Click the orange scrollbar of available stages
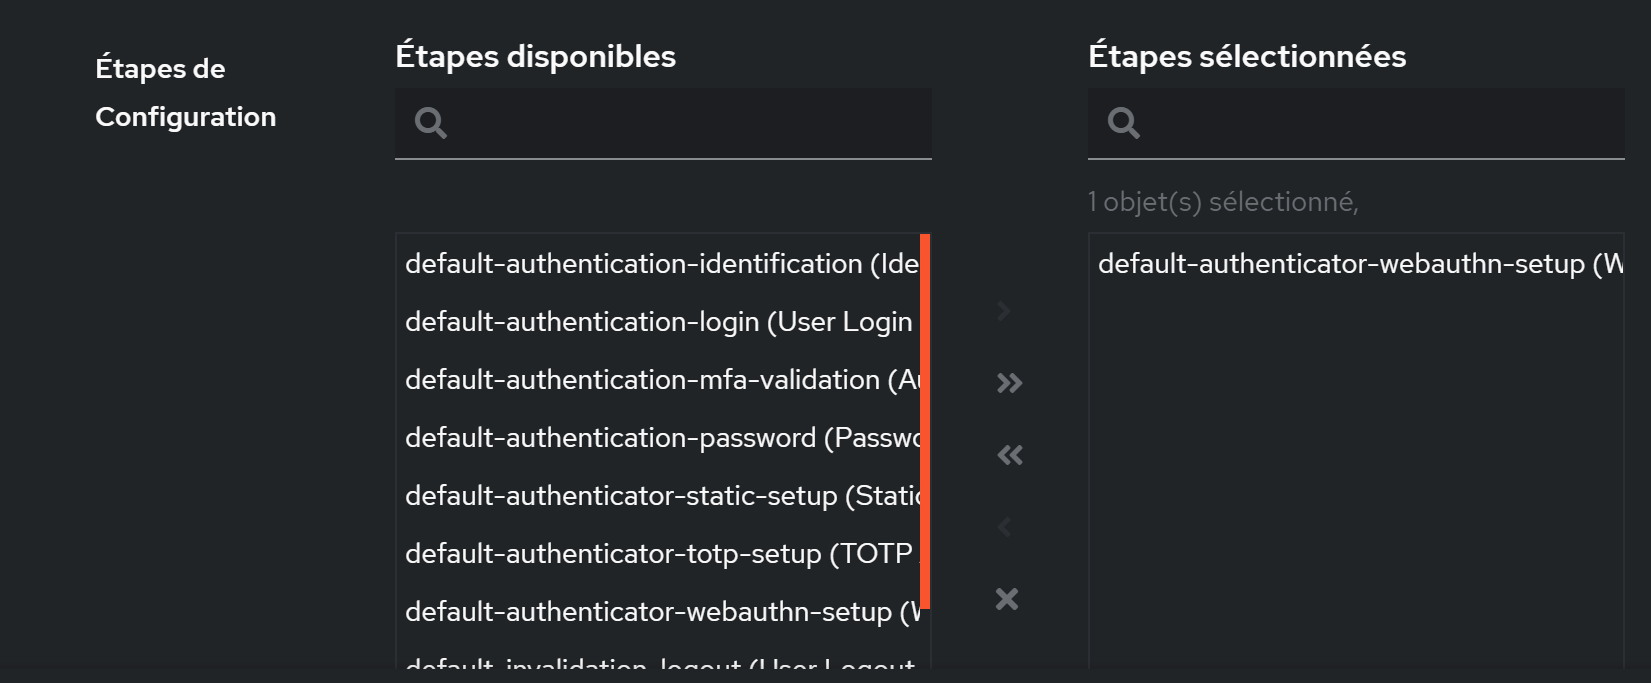 coord(925,421)
